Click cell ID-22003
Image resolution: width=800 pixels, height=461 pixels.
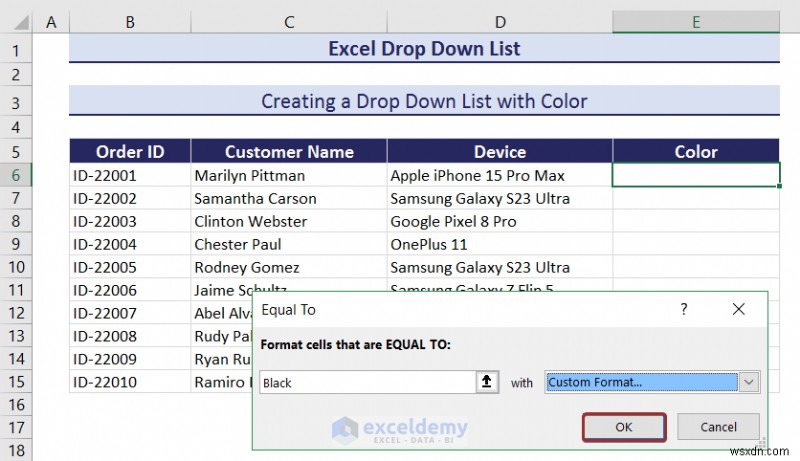(x=130, y=221)
